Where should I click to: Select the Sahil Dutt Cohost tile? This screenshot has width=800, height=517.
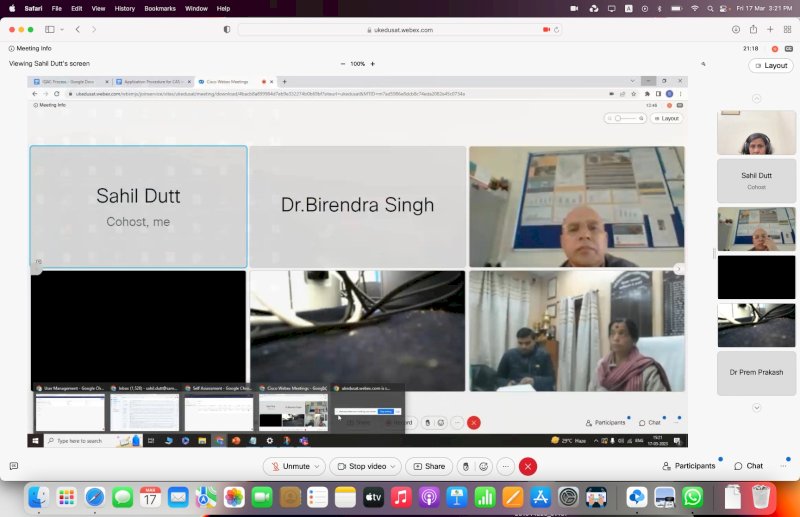click(756, 181)
